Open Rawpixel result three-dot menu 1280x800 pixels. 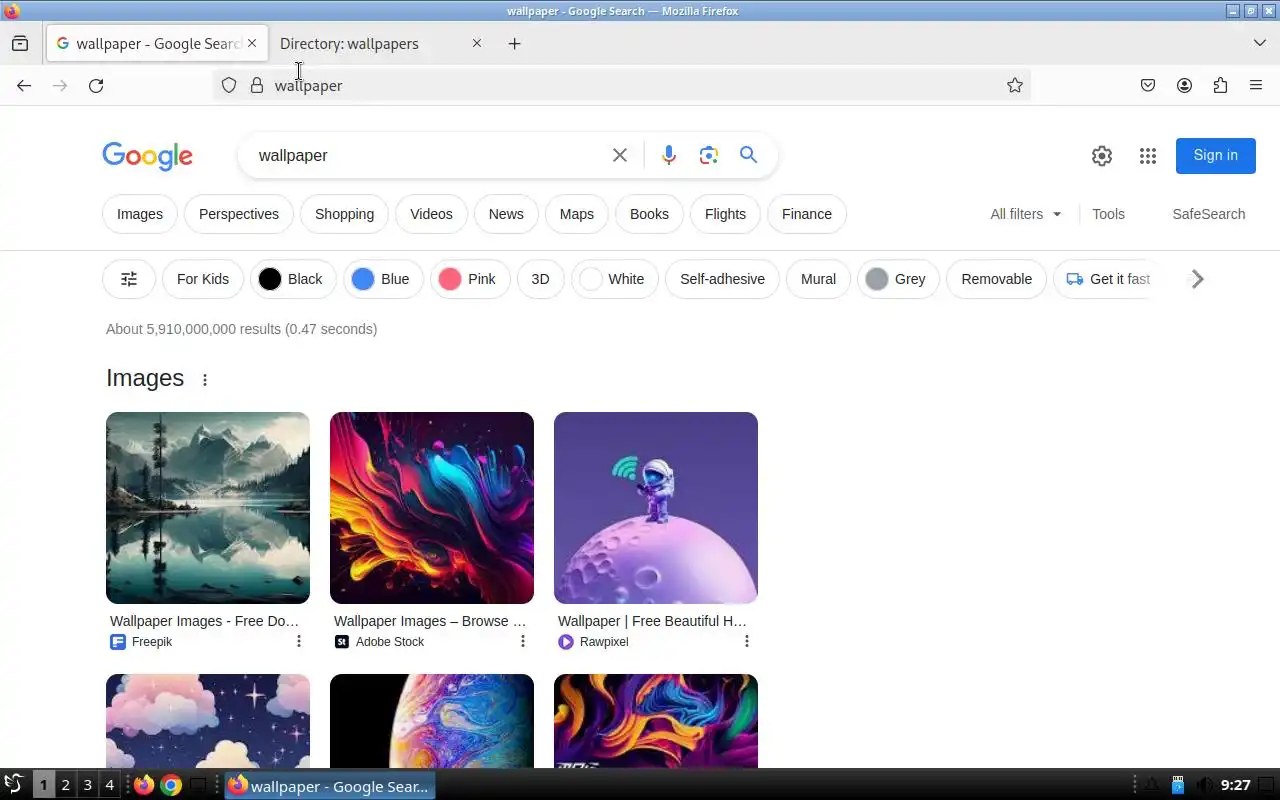pyautogui.click(x=746, y=641)
